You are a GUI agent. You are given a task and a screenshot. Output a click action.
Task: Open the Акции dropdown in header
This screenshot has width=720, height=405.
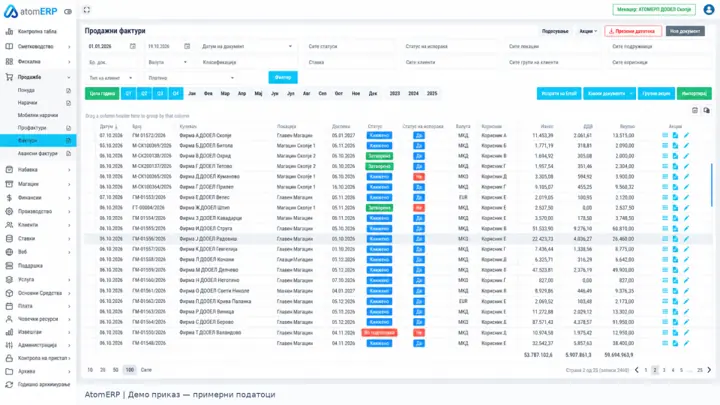(588, 31)
